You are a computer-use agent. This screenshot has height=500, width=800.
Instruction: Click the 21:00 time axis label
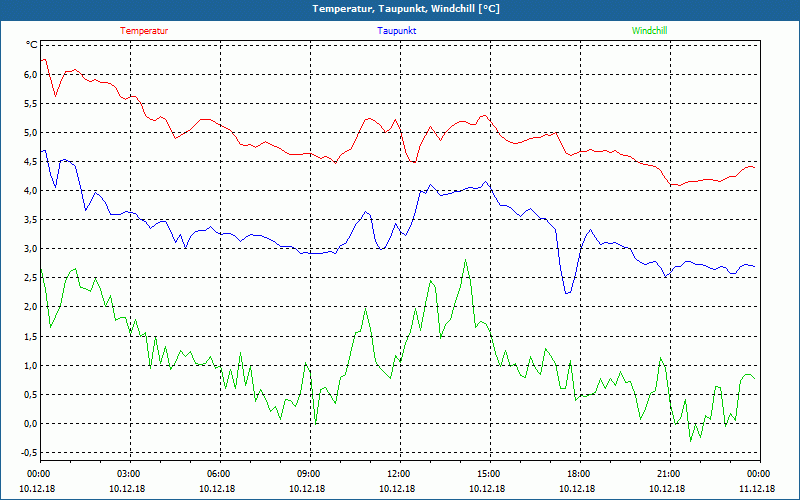[667, 474]
